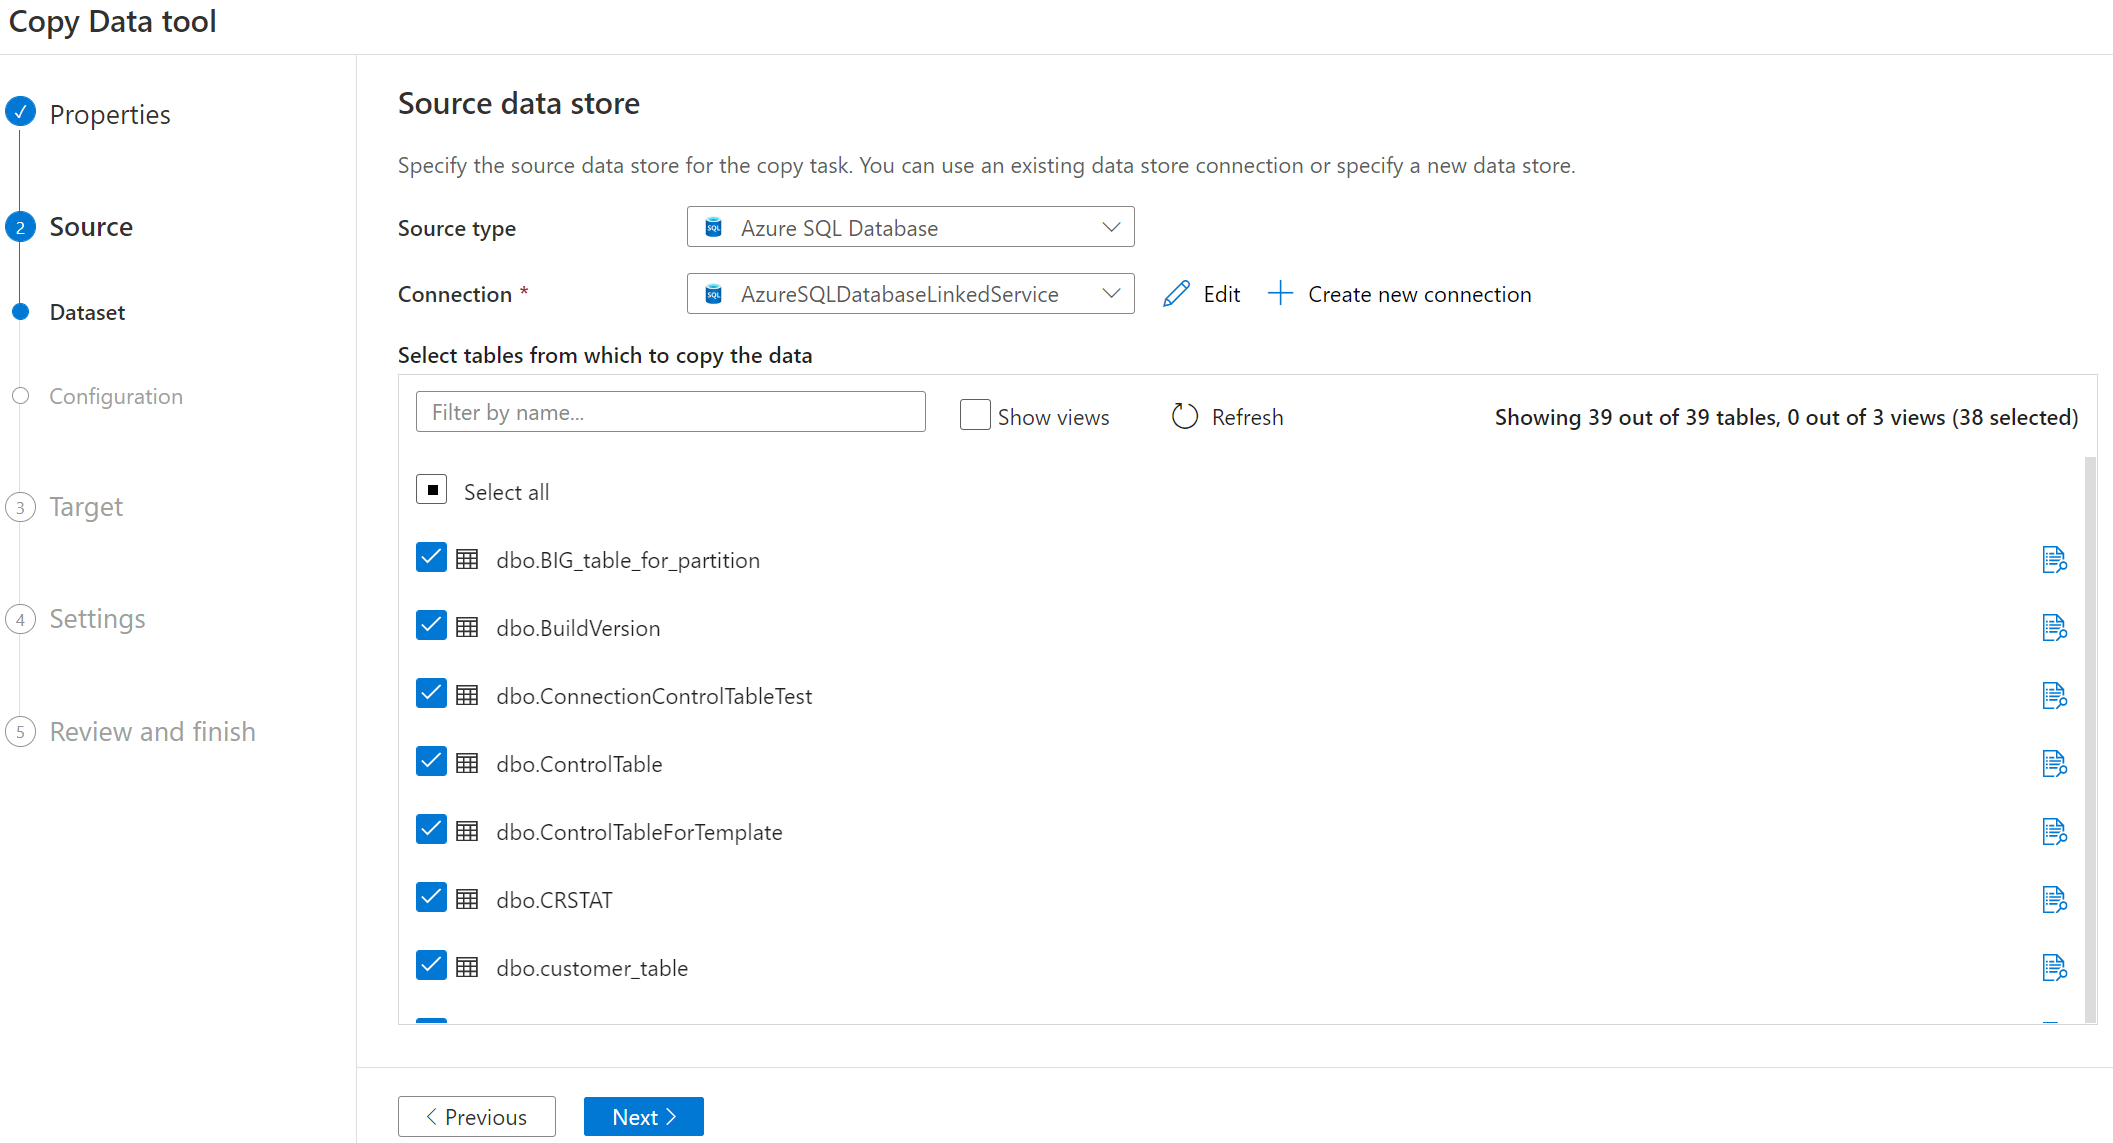Click the Previous button to go back
2113x1143 pixels.
tap(477, 1115)
